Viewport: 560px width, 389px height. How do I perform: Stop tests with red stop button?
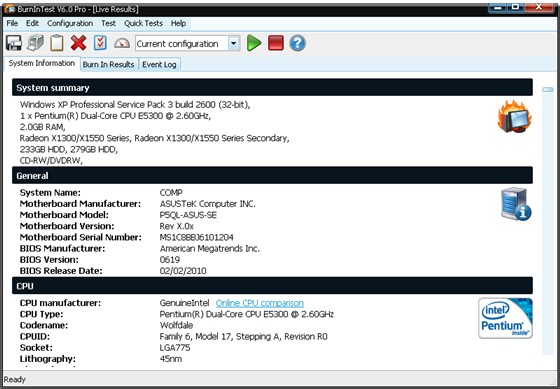coord(276,43)
